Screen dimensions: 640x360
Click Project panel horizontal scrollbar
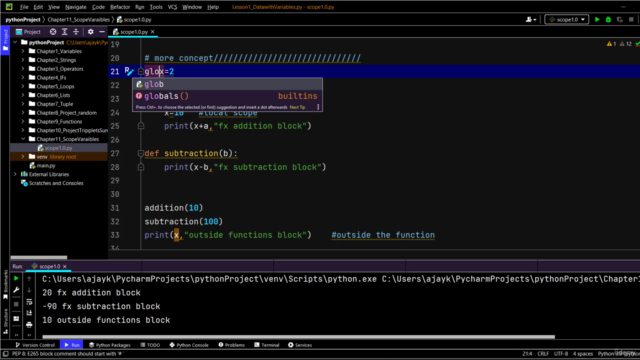[x=38, y=257]
